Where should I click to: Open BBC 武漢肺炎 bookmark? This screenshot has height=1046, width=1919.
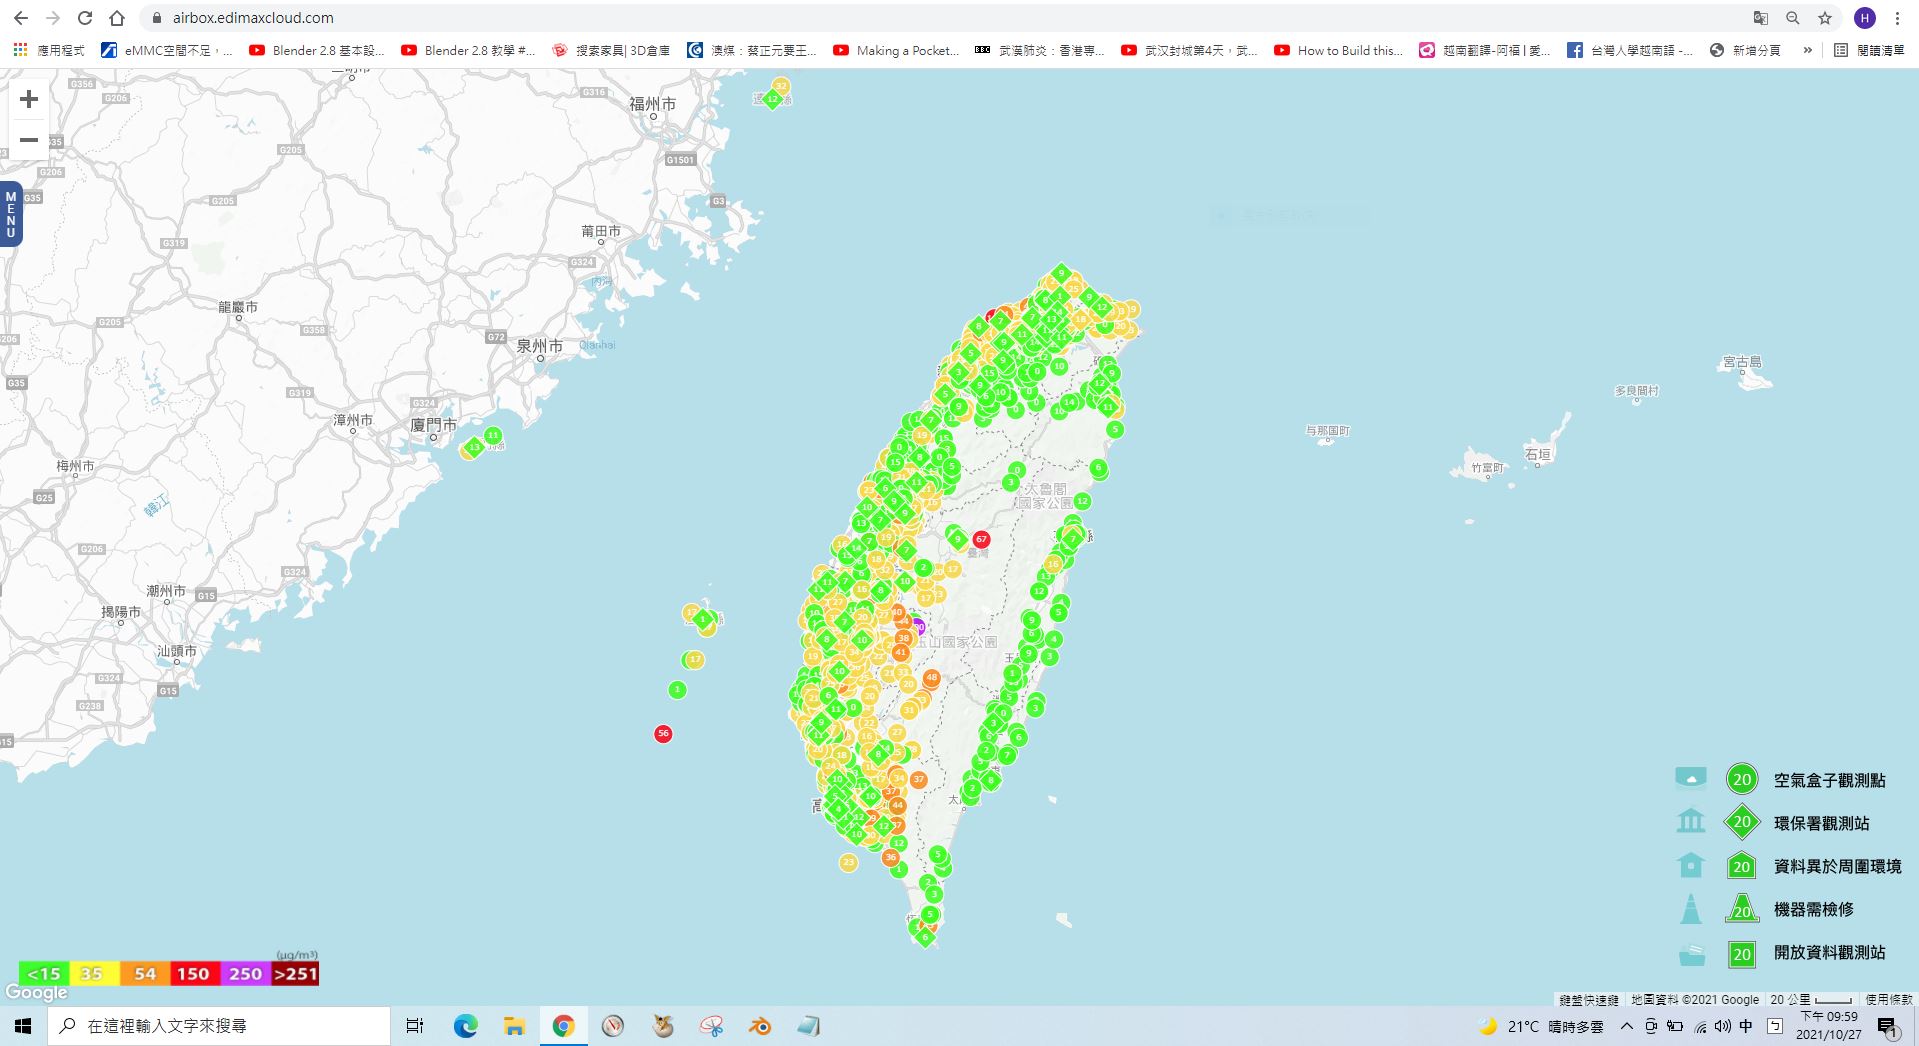coord(1040,50)
